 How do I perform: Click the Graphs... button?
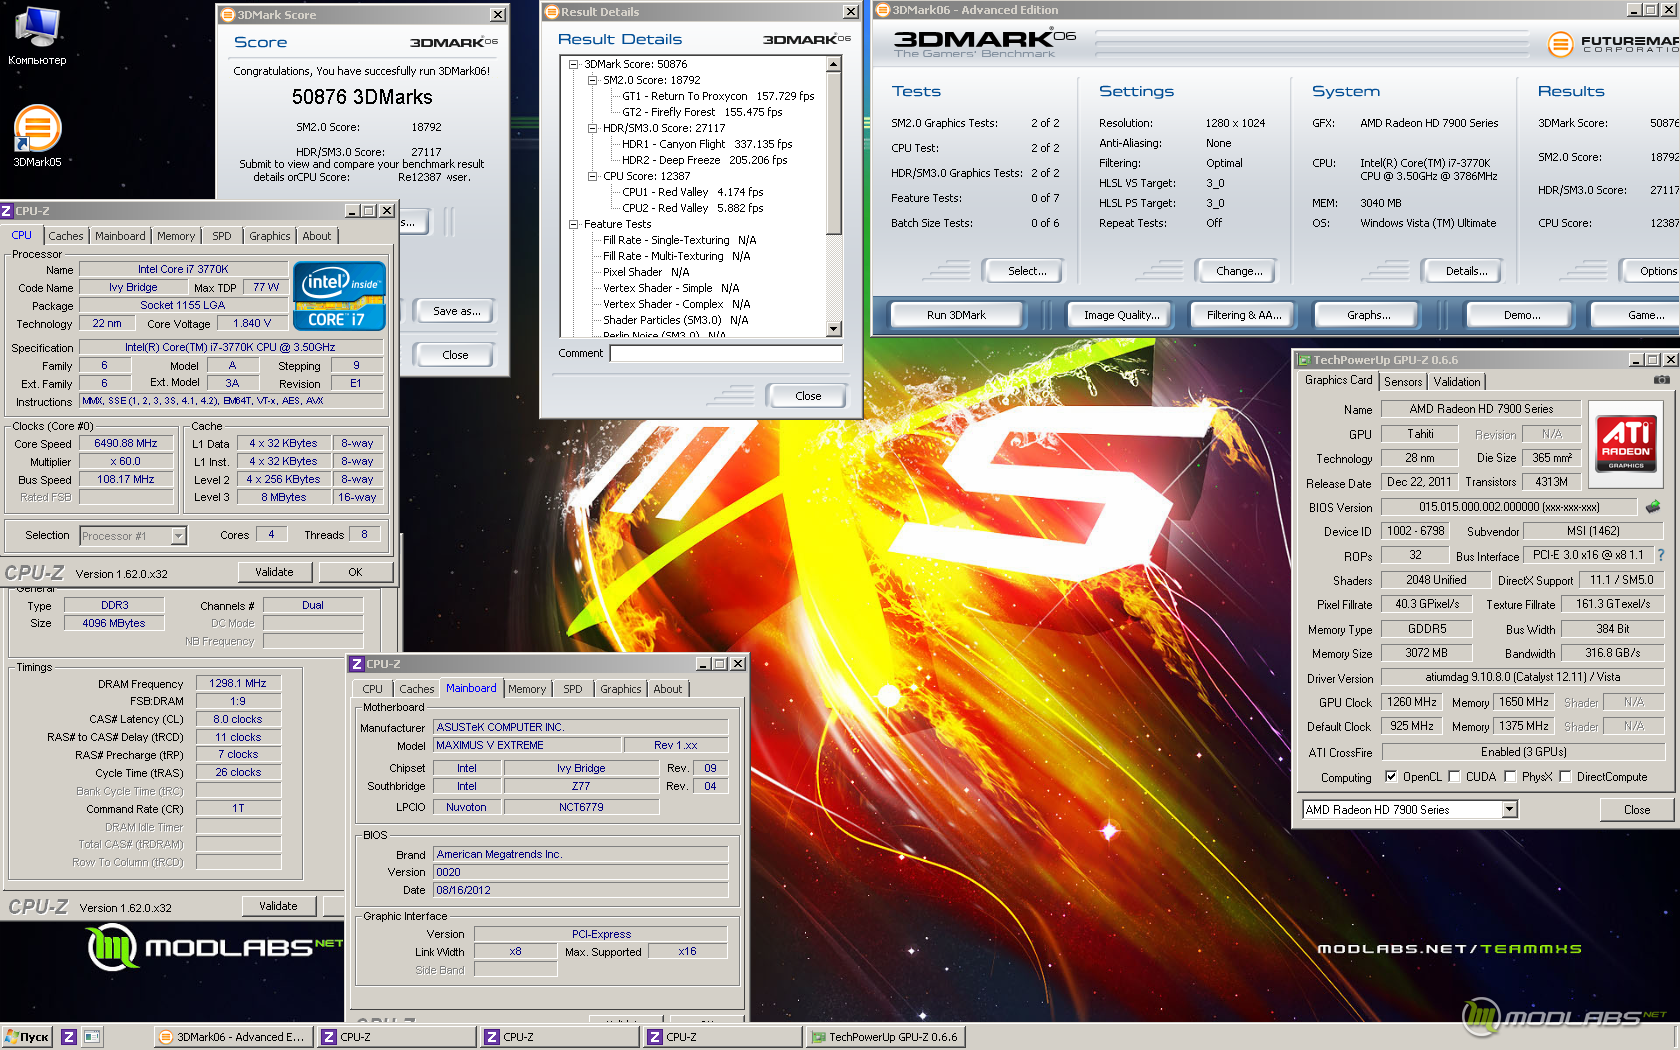point(1369,315)
